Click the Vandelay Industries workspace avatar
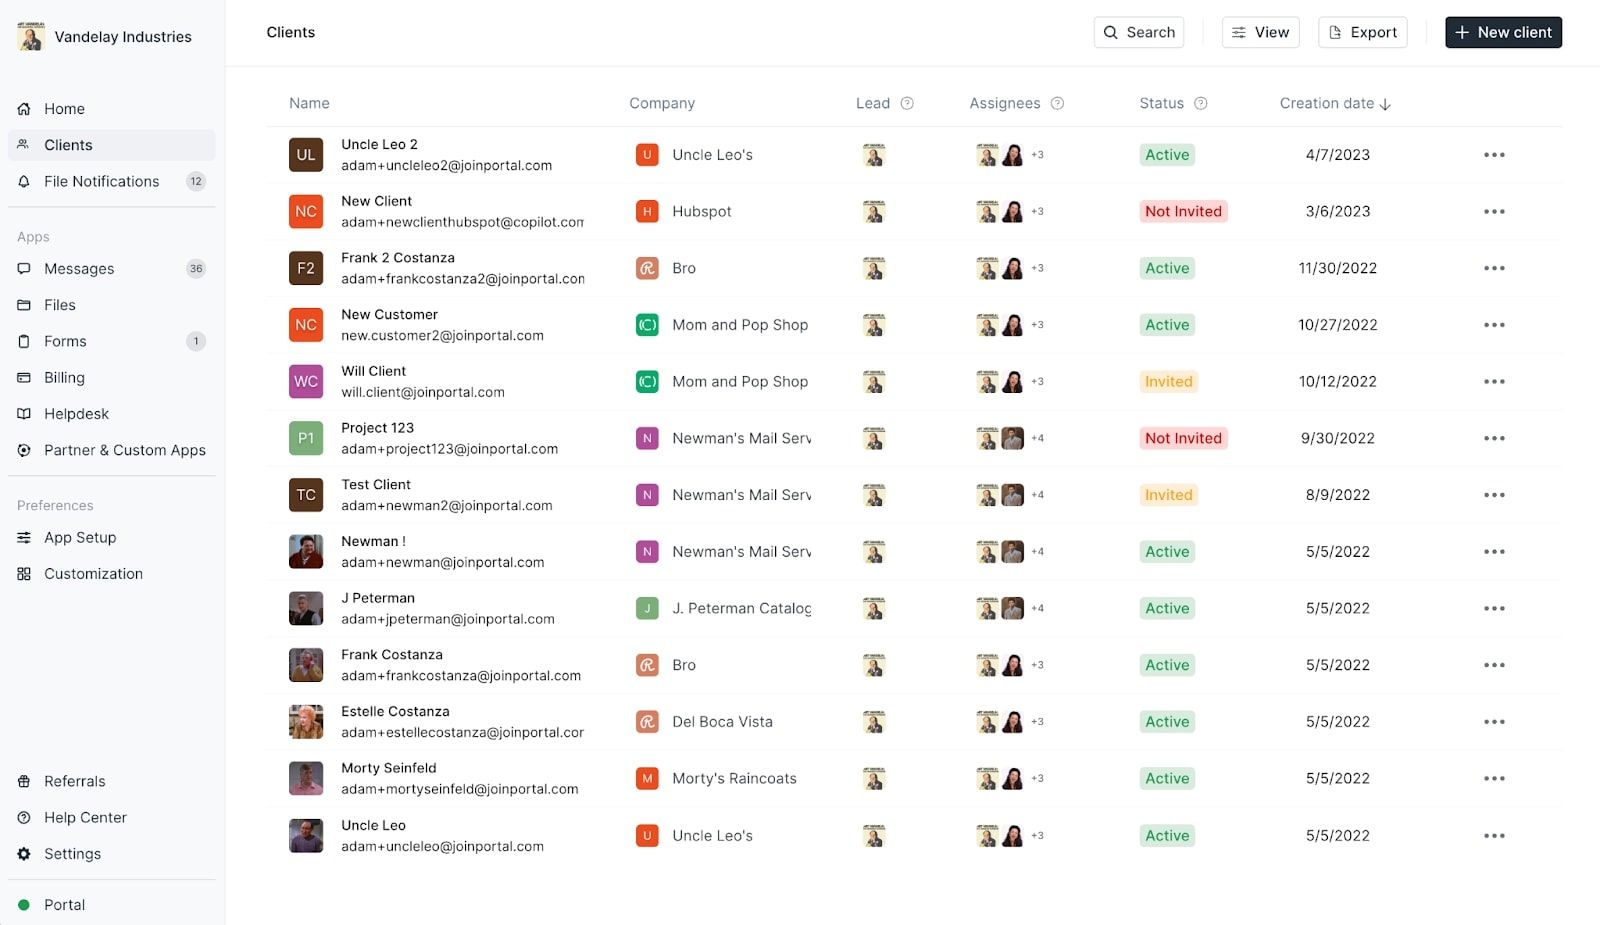The width and height of the screenshot is (1600, 925). [x=31, y=36]
